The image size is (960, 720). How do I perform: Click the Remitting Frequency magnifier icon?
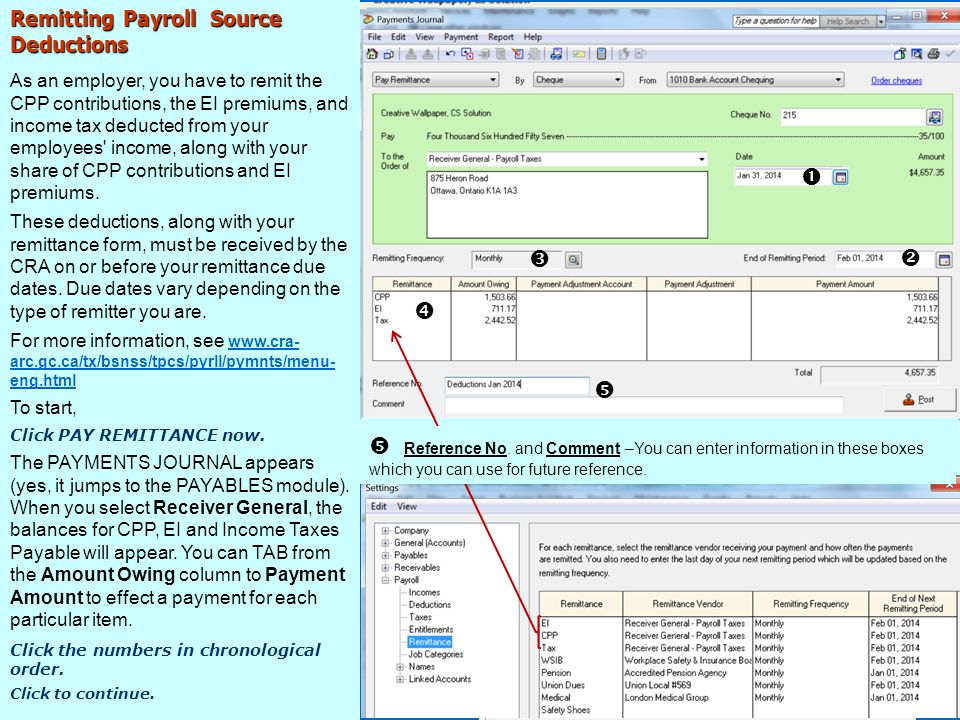tap(573, 260)
